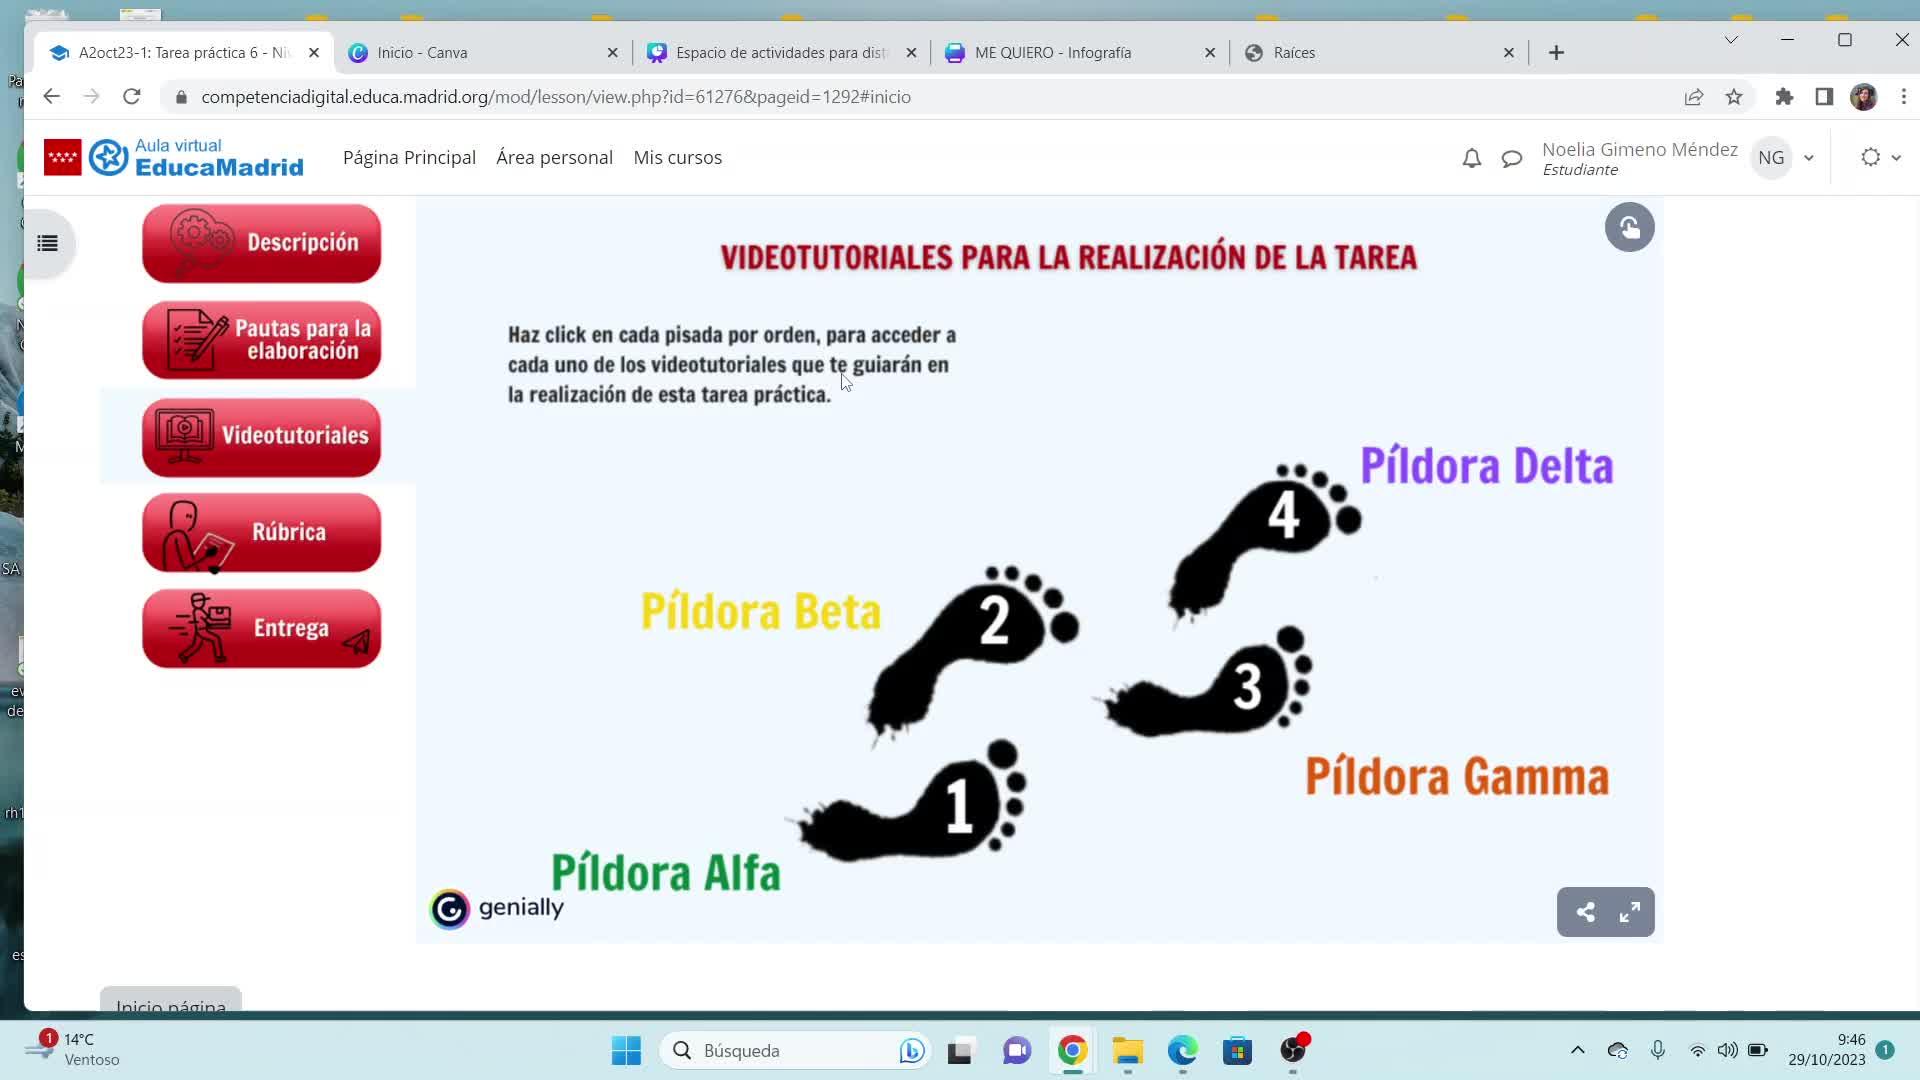Expand the user menu next to NG avatar
Screen dimensions: 1920x1080
pyautogui.click(x=1808, y=158)
